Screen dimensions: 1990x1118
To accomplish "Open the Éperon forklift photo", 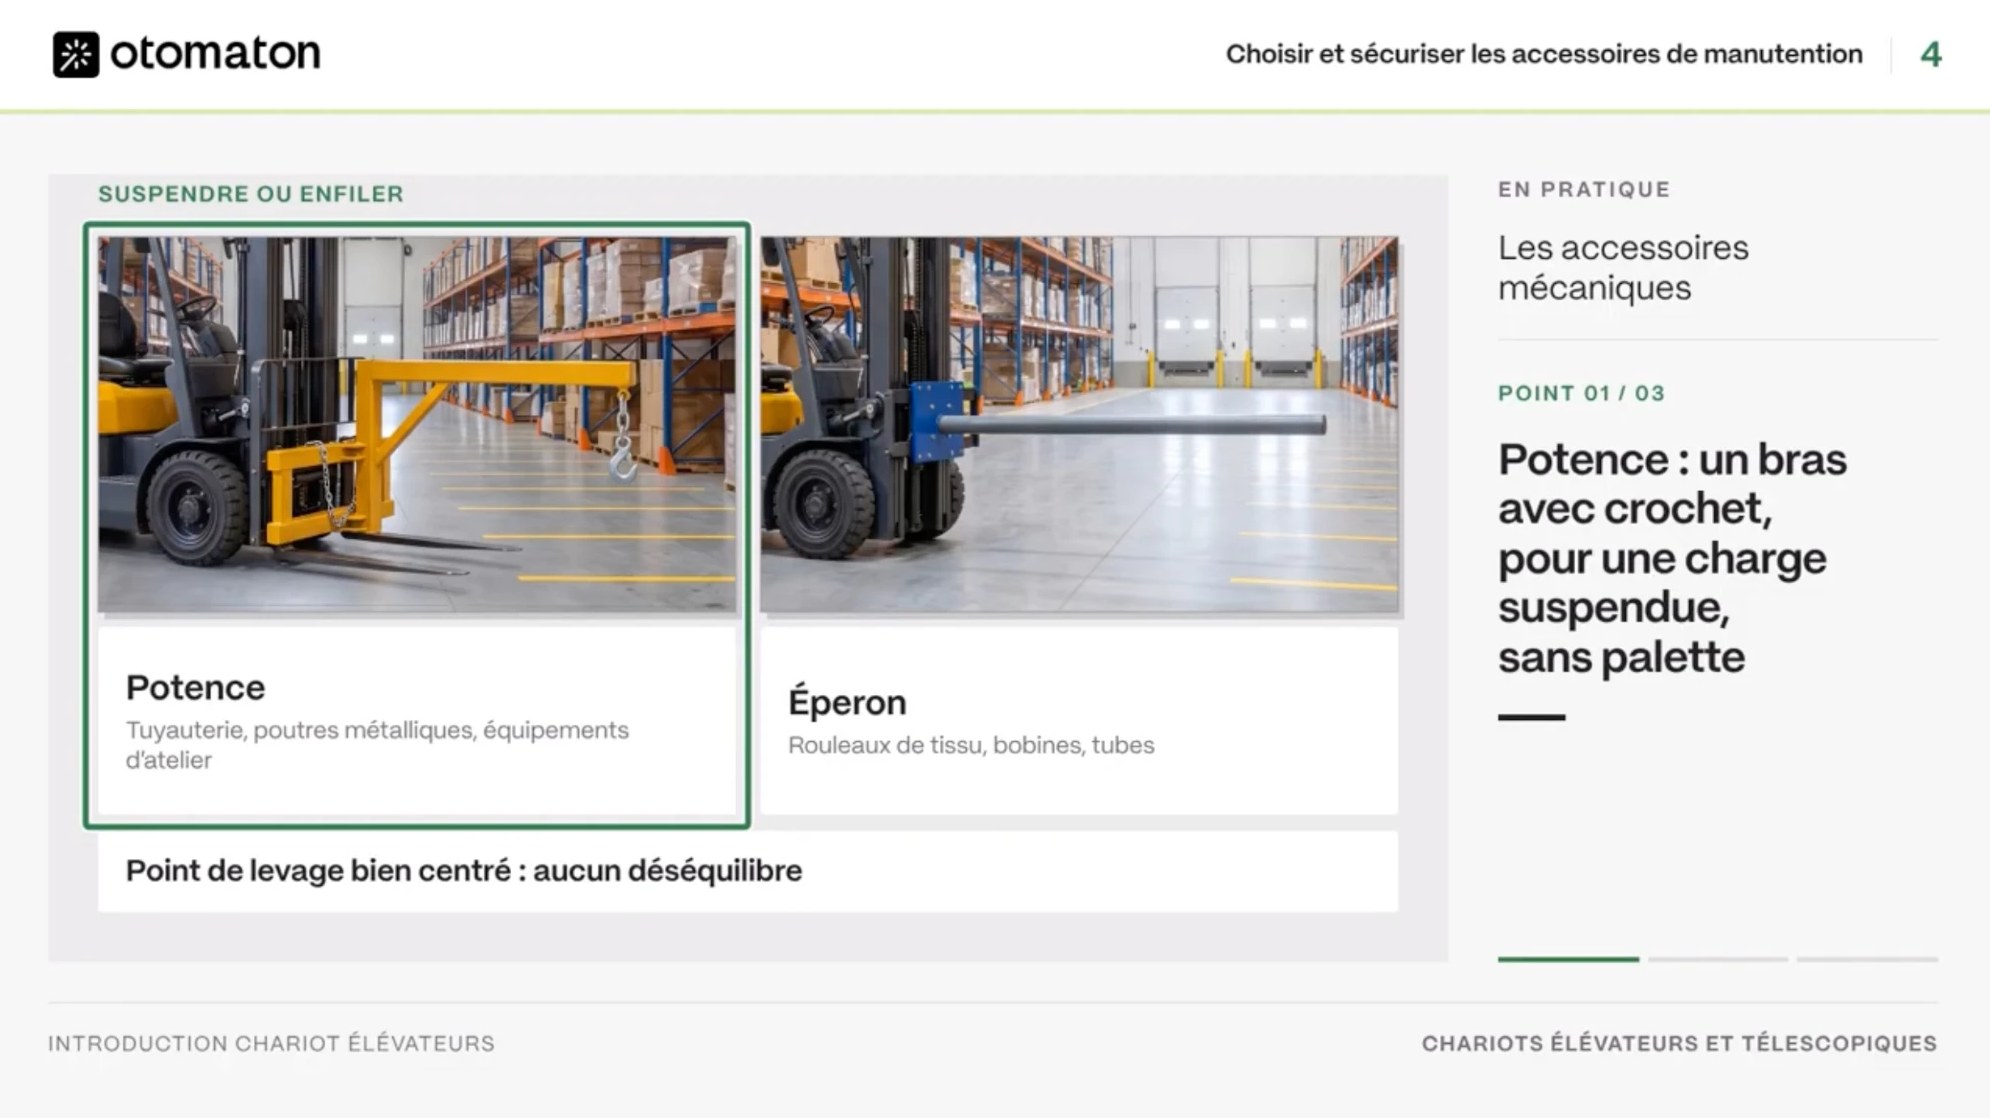I will tap(1079, 424).
